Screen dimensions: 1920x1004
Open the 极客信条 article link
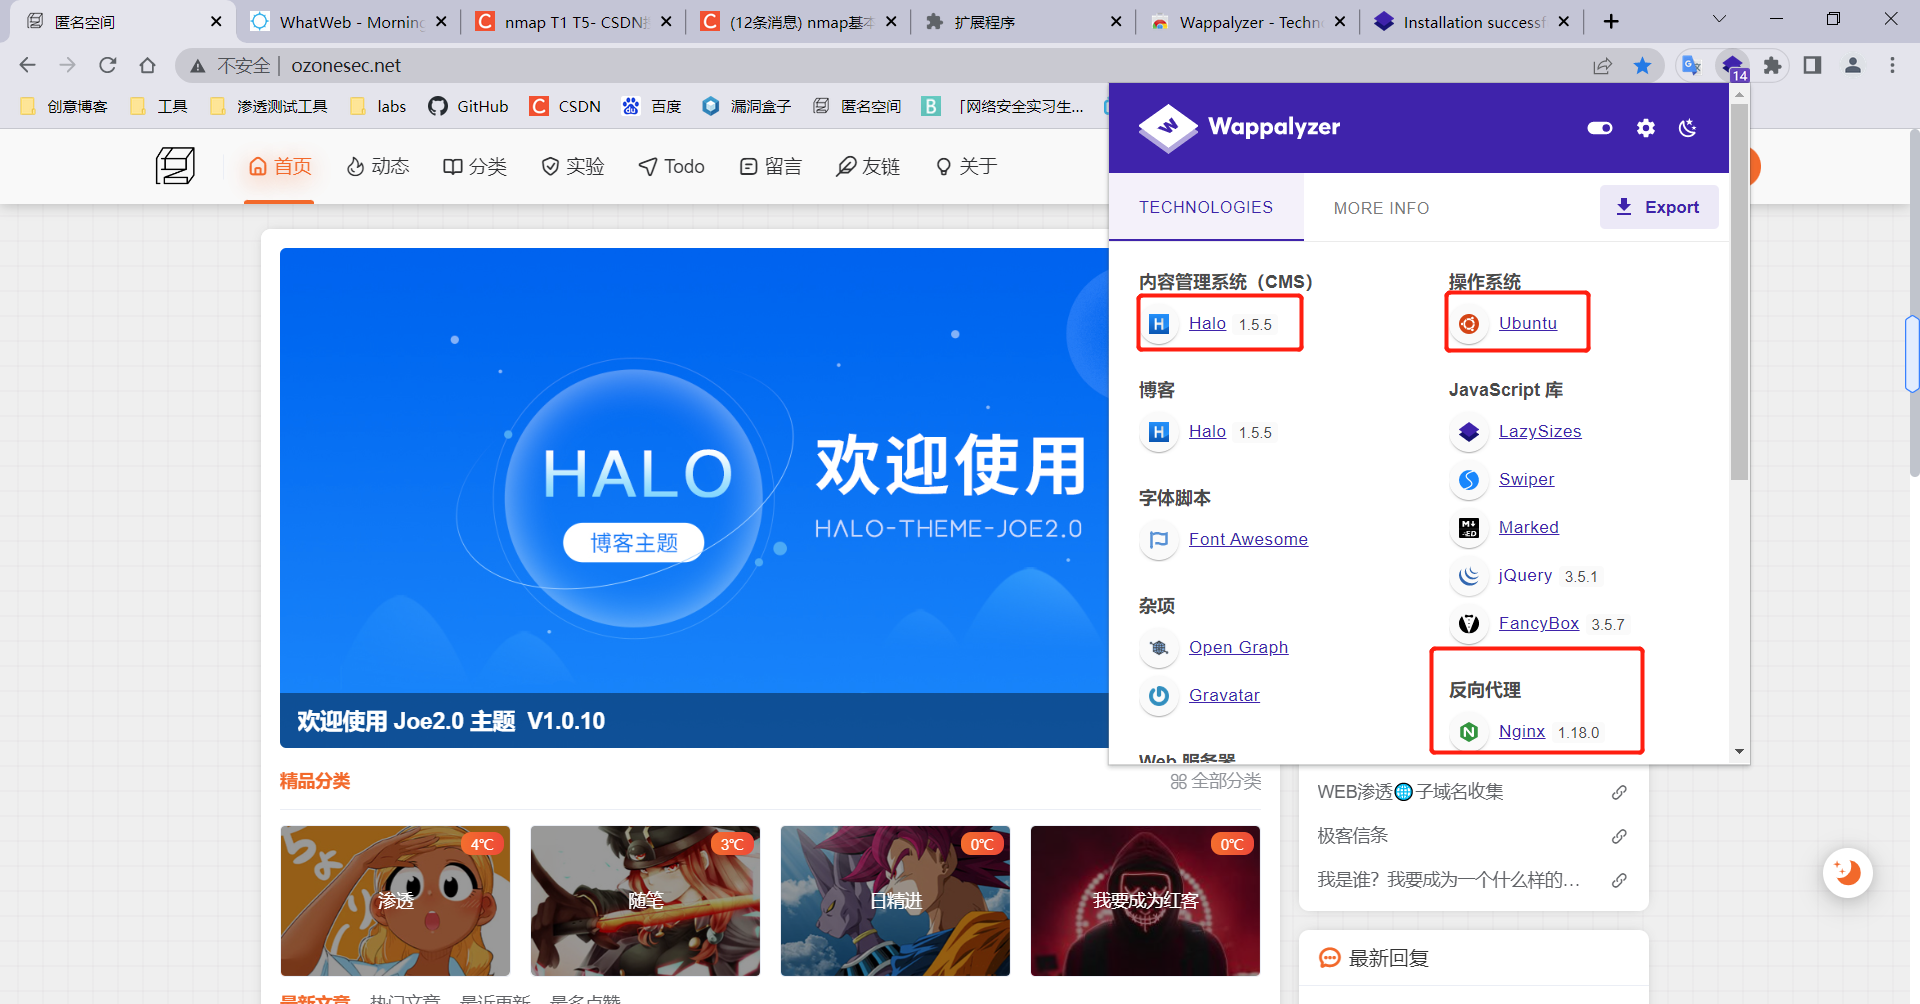[1352, 835]
